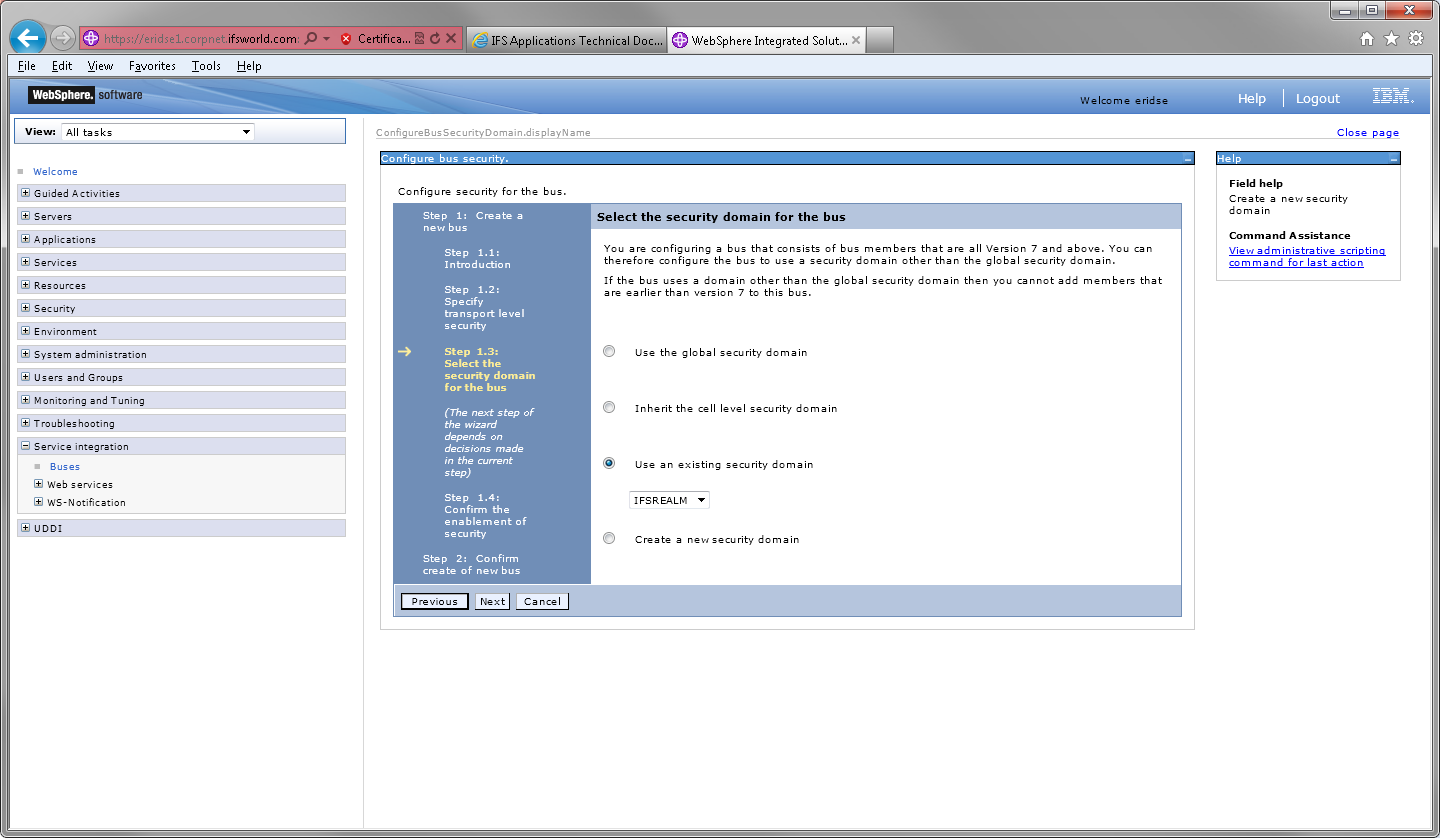Click Step 2: Confirm create of new bus
Screen dimensions: 1440x838
coord(471,565)
